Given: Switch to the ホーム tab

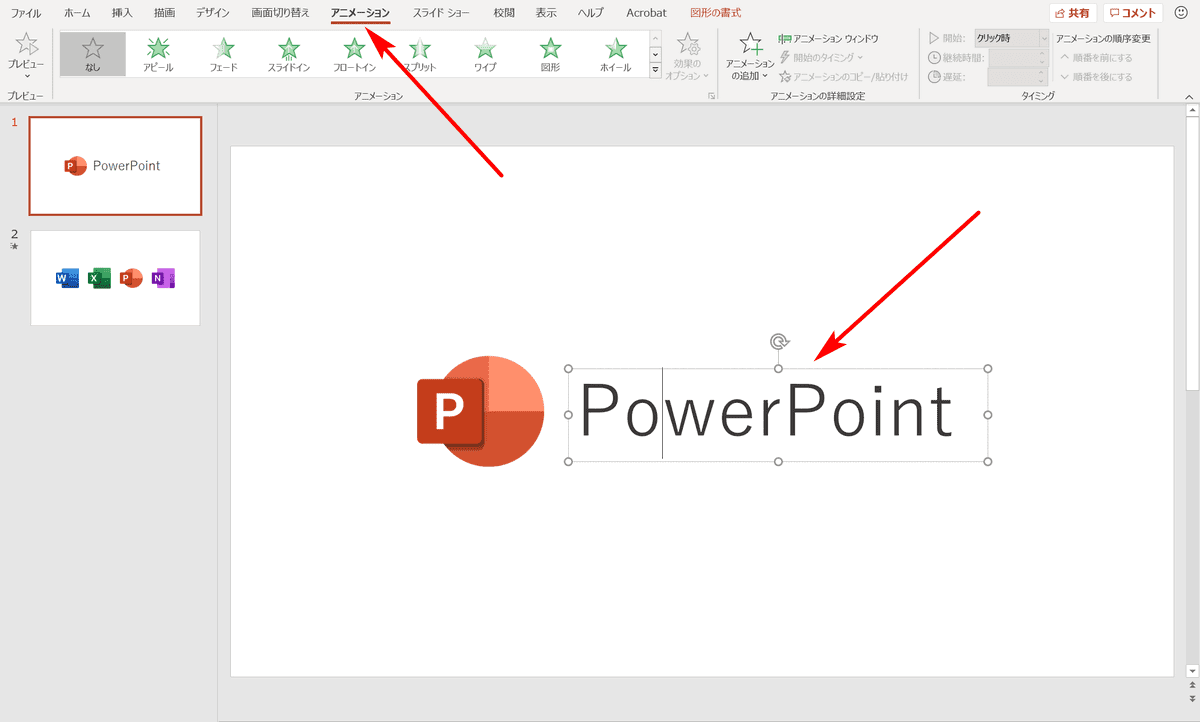Looking at the screenshot, I should pos(77,13).
